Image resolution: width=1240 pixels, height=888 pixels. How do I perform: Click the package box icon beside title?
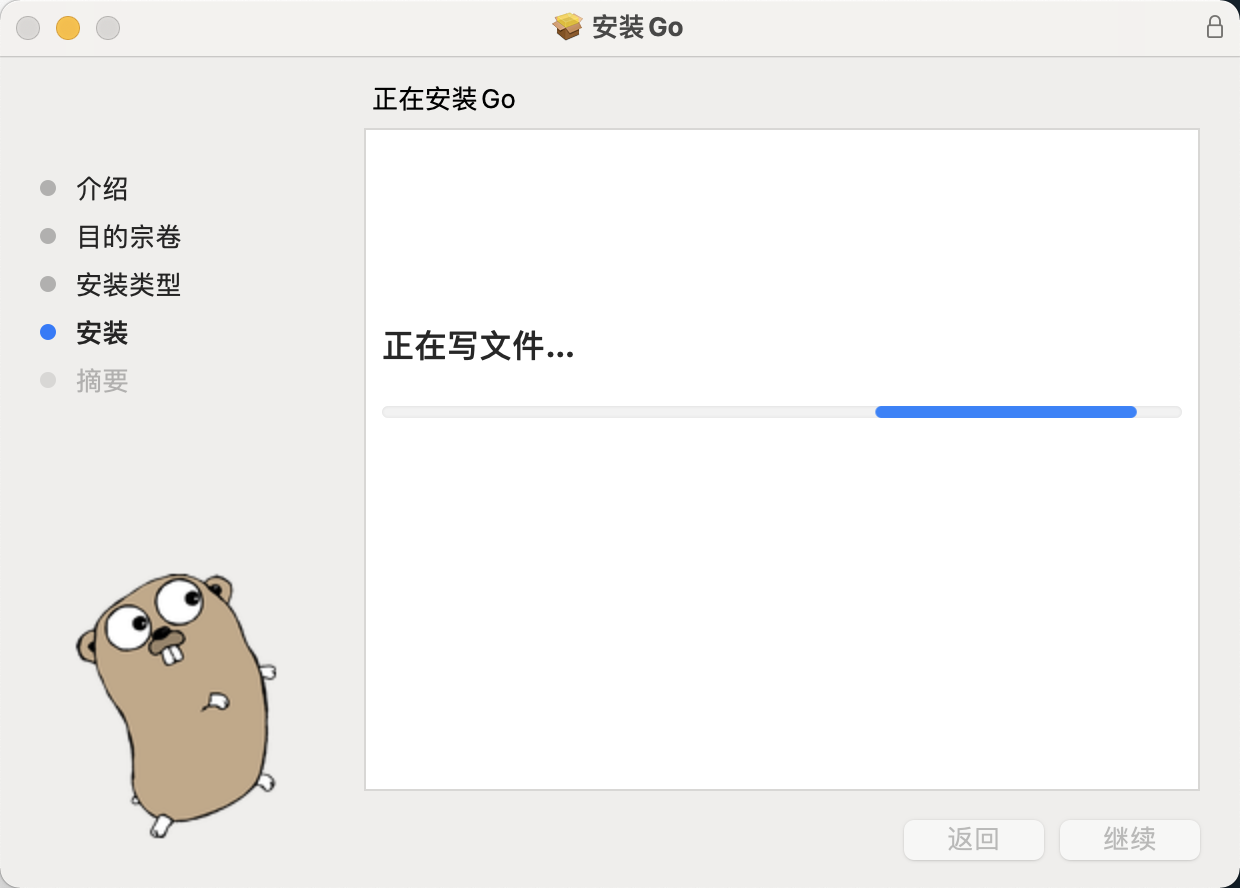(x=568, y=27)
